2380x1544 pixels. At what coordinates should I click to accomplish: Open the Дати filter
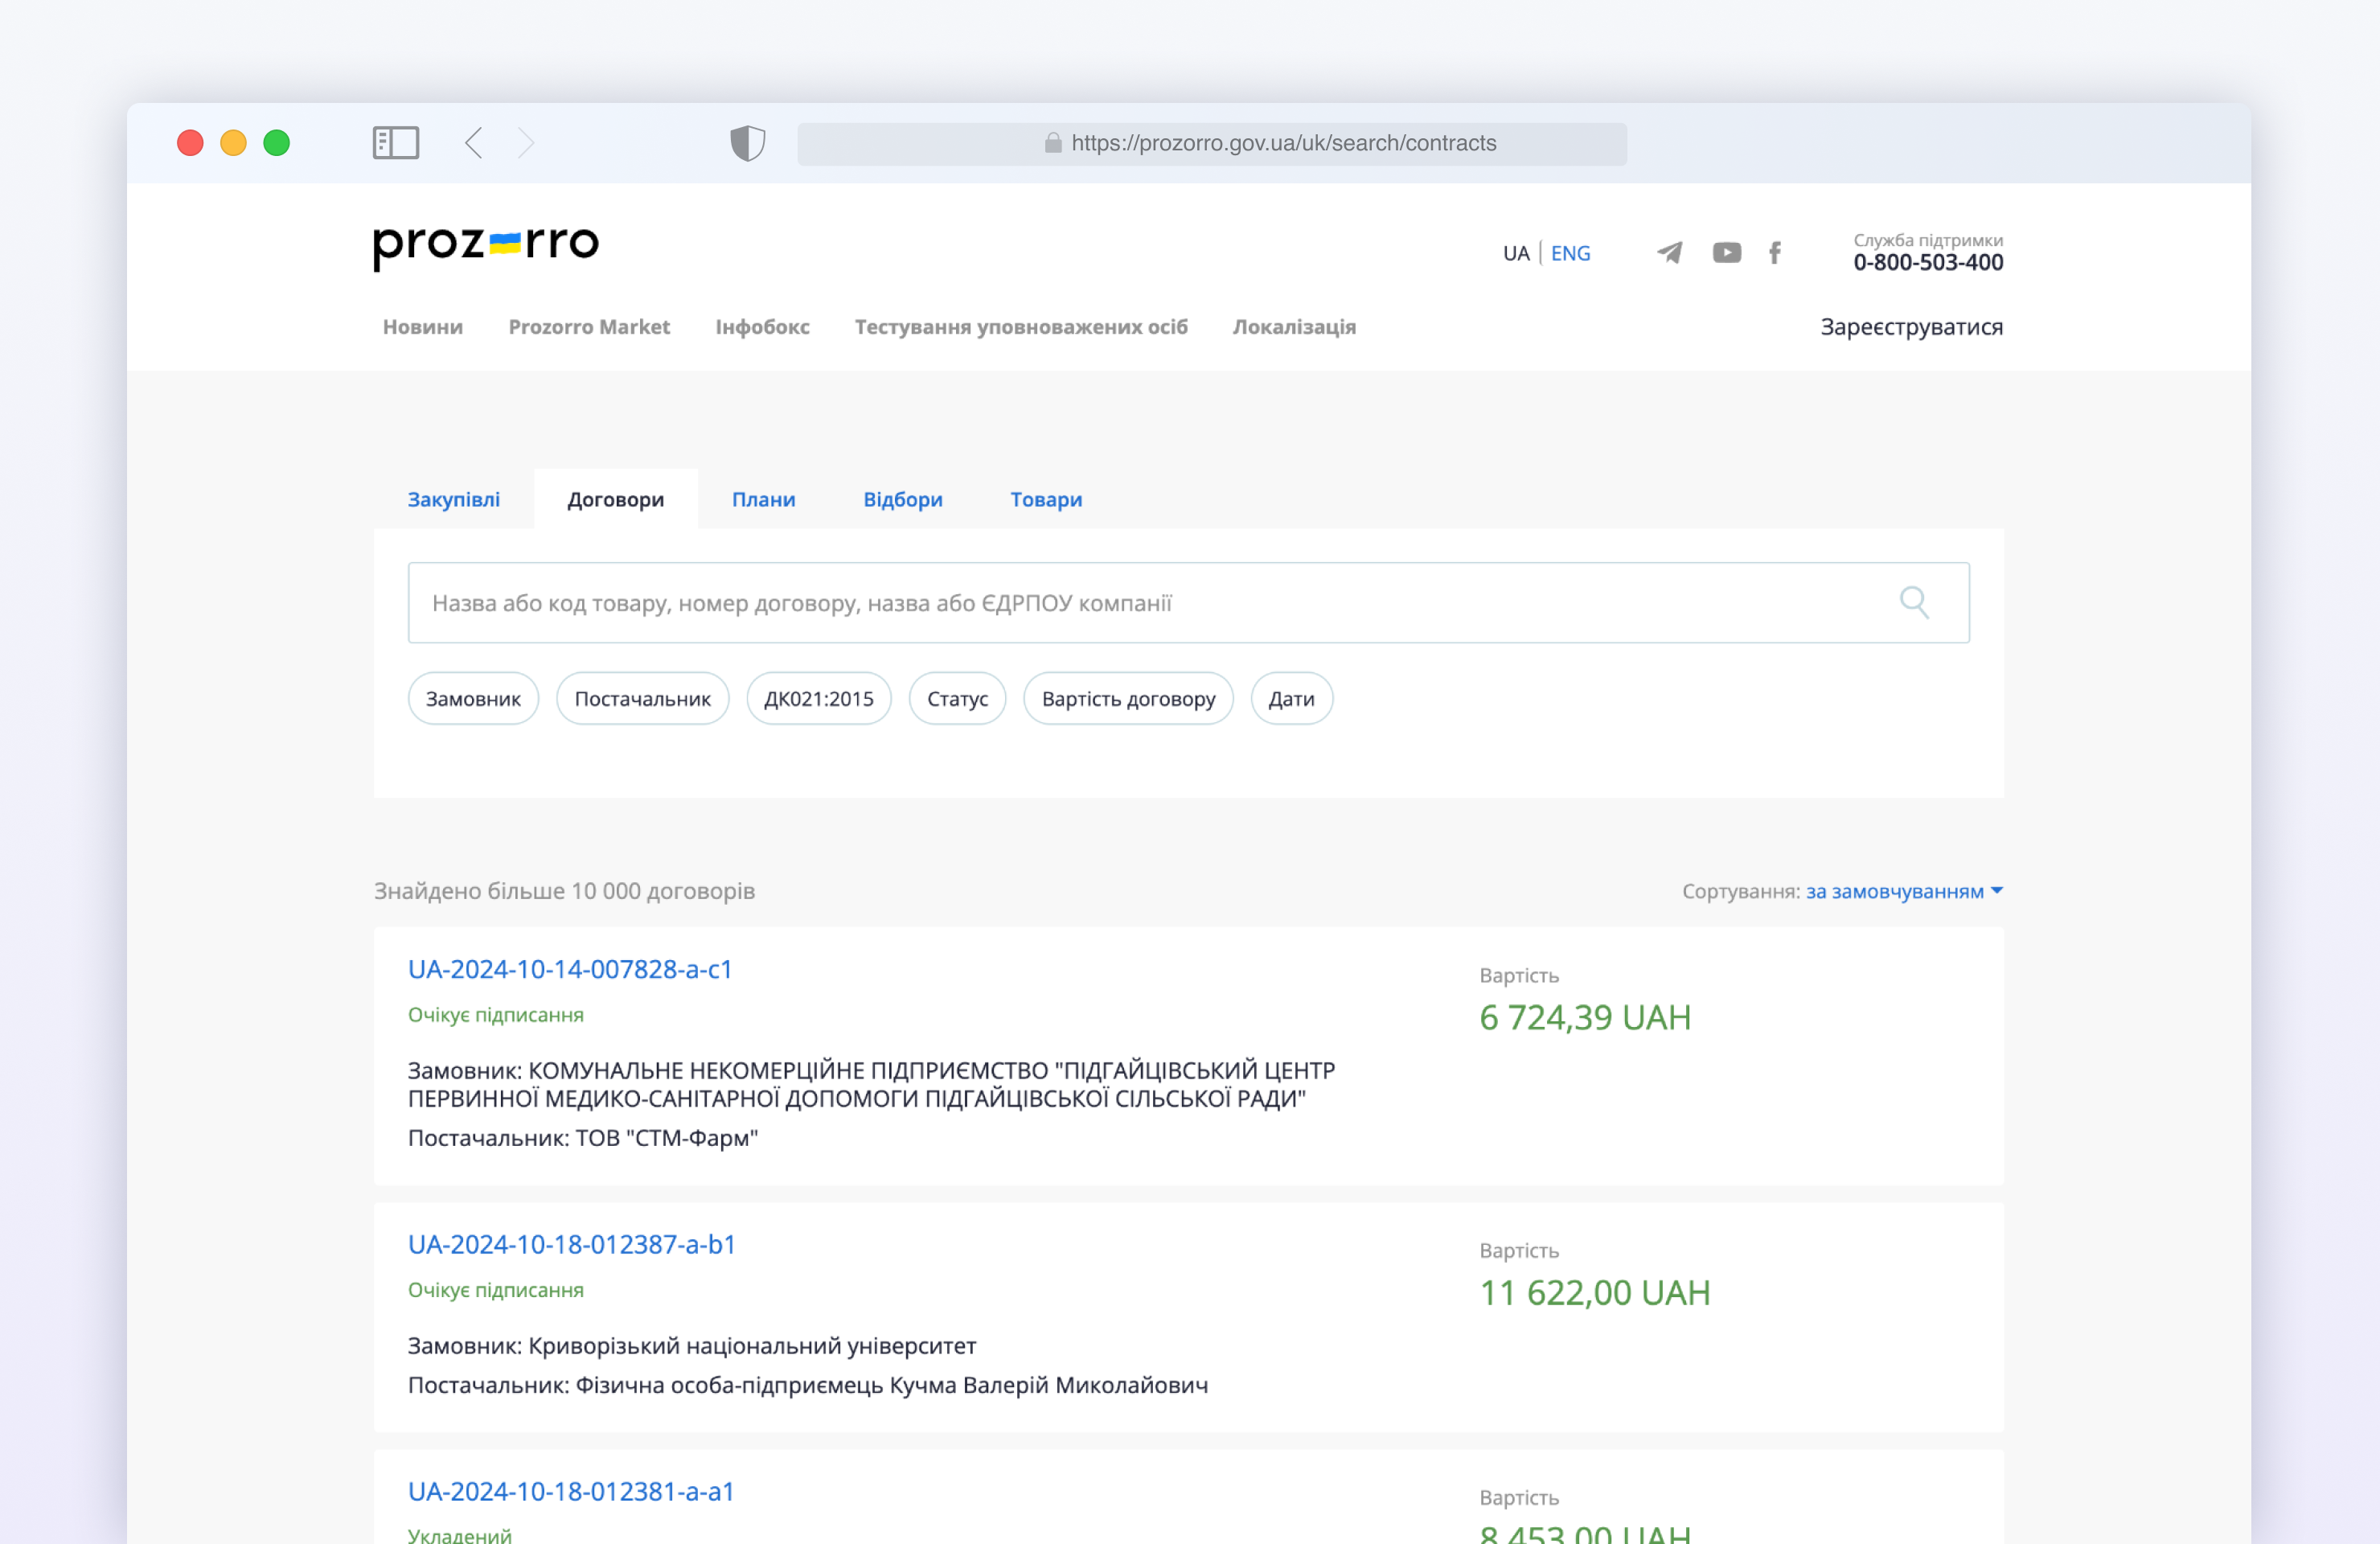(1291, 698)
